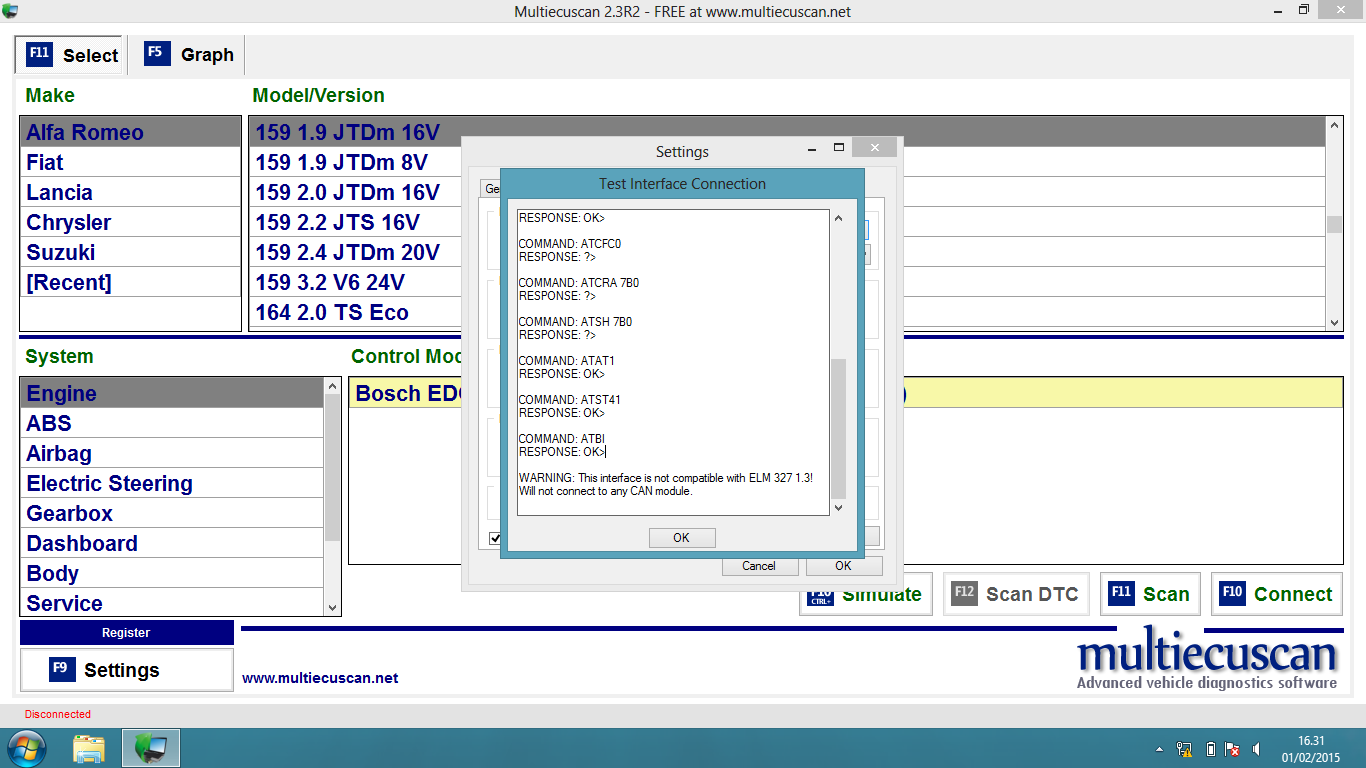Click OK in Test Interface Connection dialog

point(681,538)
